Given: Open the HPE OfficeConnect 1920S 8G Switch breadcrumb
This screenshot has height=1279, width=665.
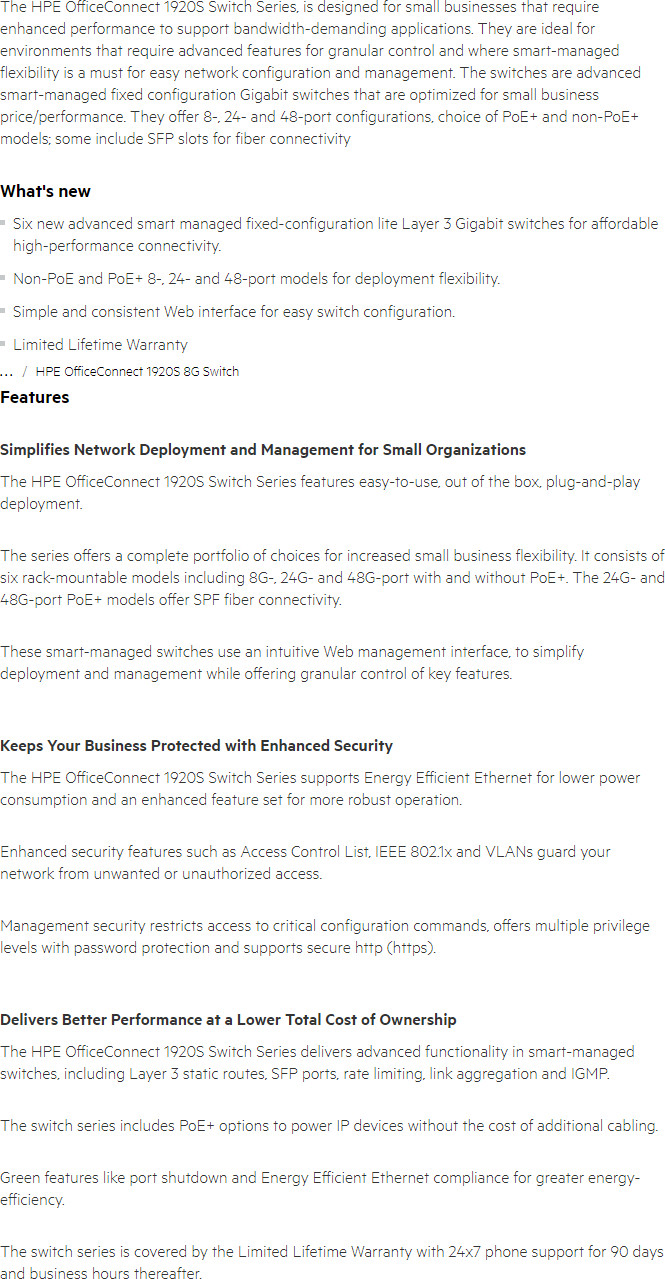Looking at the screenshot, I should pyautogui.click(x=137, y=372).
